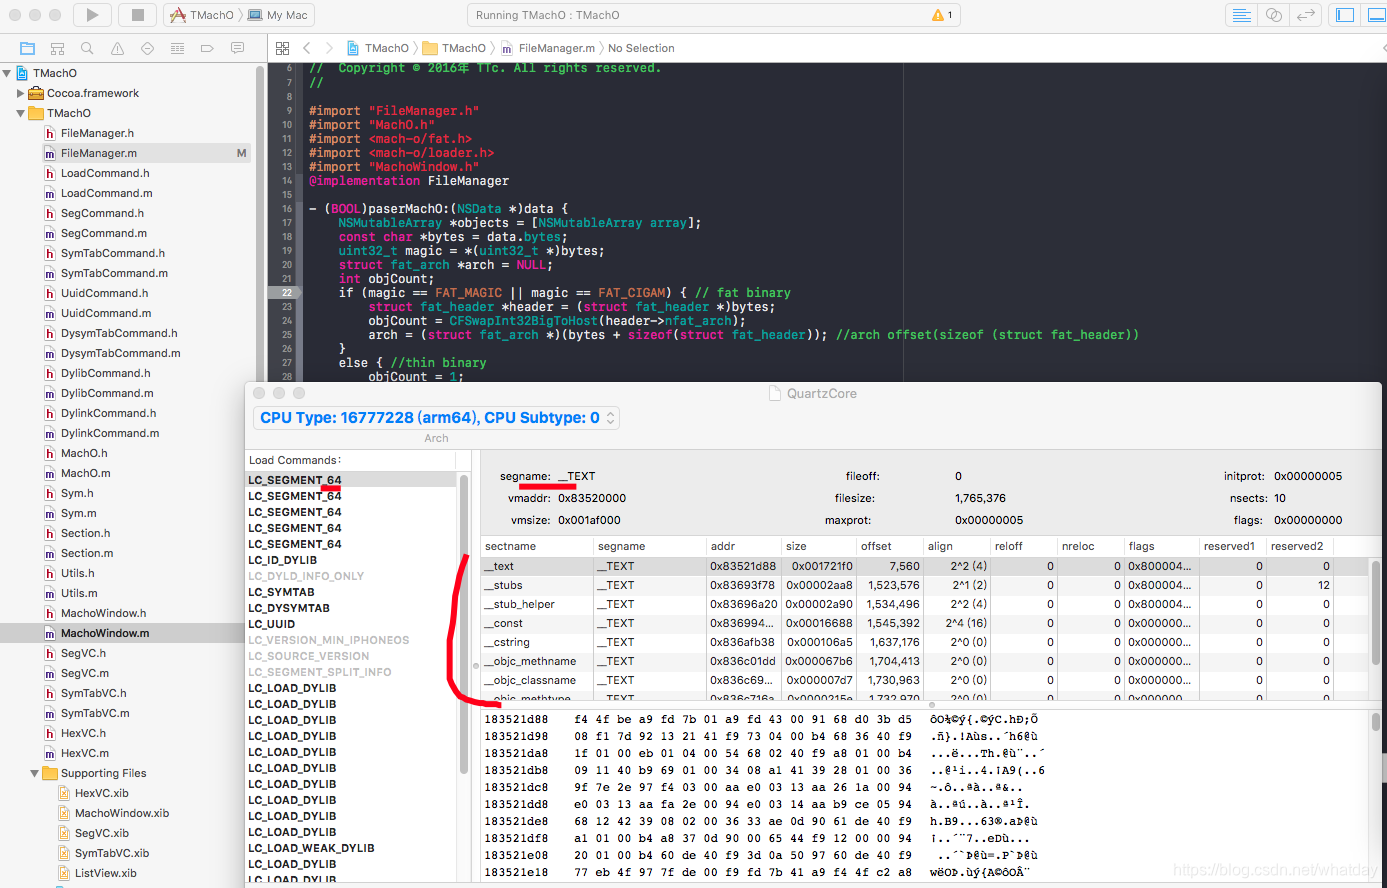Sort sections by addr column

(x=743, y=546)
